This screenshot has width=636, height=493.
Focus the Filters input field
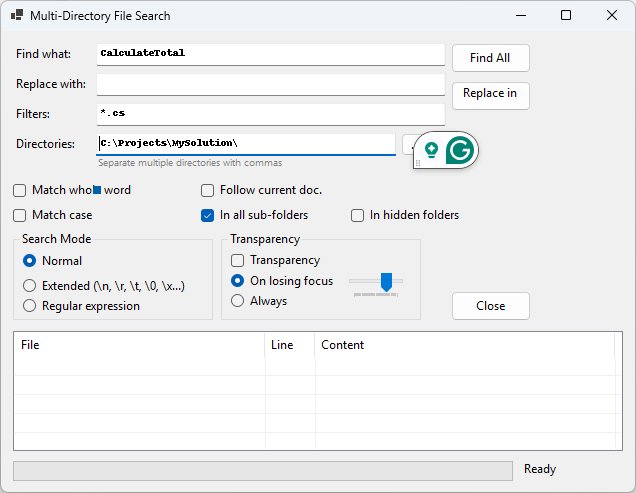tap(271, 114)
